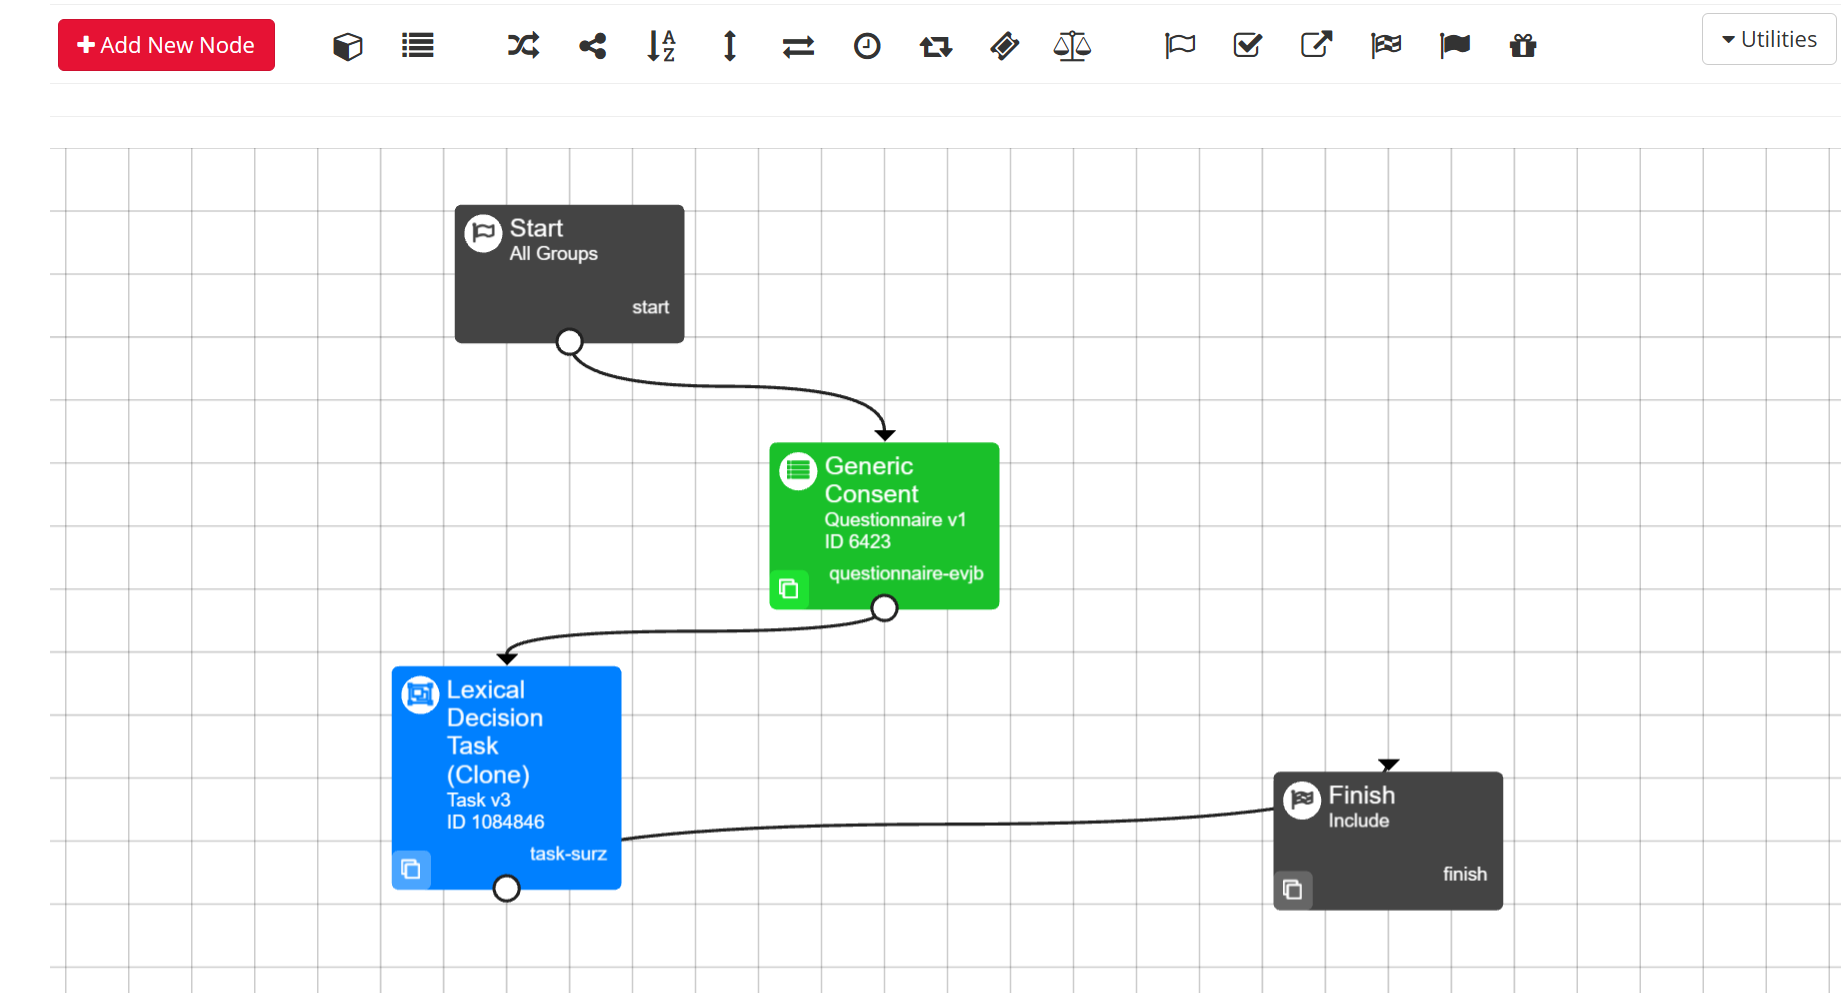The width and height of the screenshot is (1841, 993).
Task: Select the list Questionnaire node icon
Action: click(x=417, y=46)
